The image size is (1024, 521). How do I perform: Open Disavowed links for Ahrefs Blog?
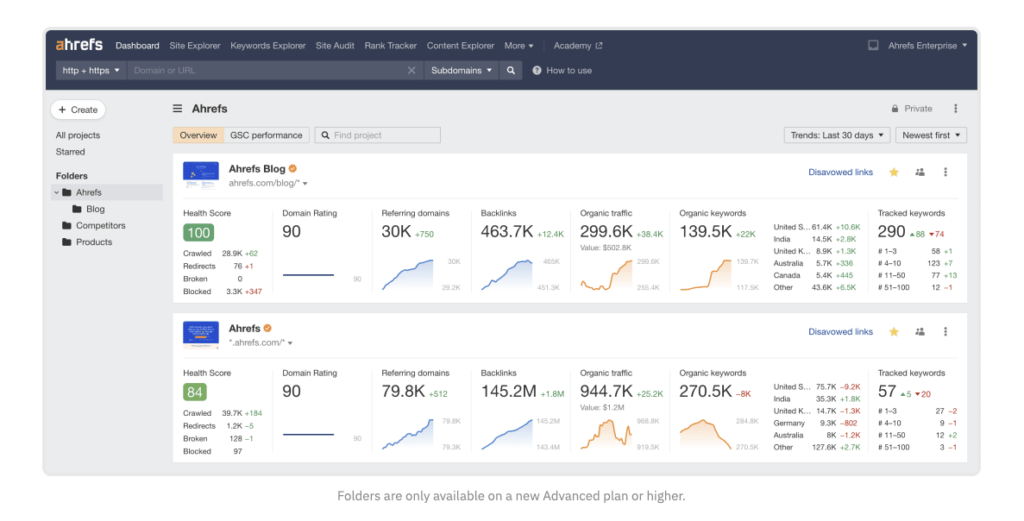click(x=840, y=172)
